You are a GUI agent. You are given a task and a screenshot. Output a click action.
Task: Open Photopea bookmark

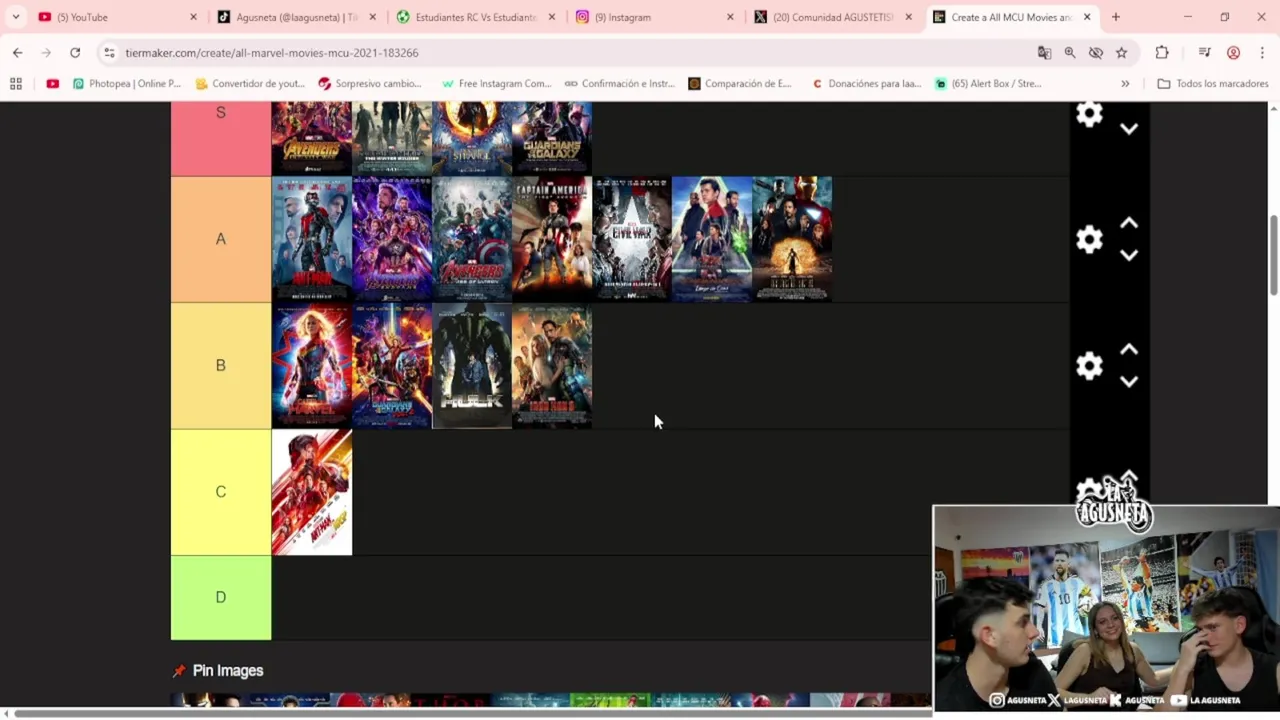127,84
